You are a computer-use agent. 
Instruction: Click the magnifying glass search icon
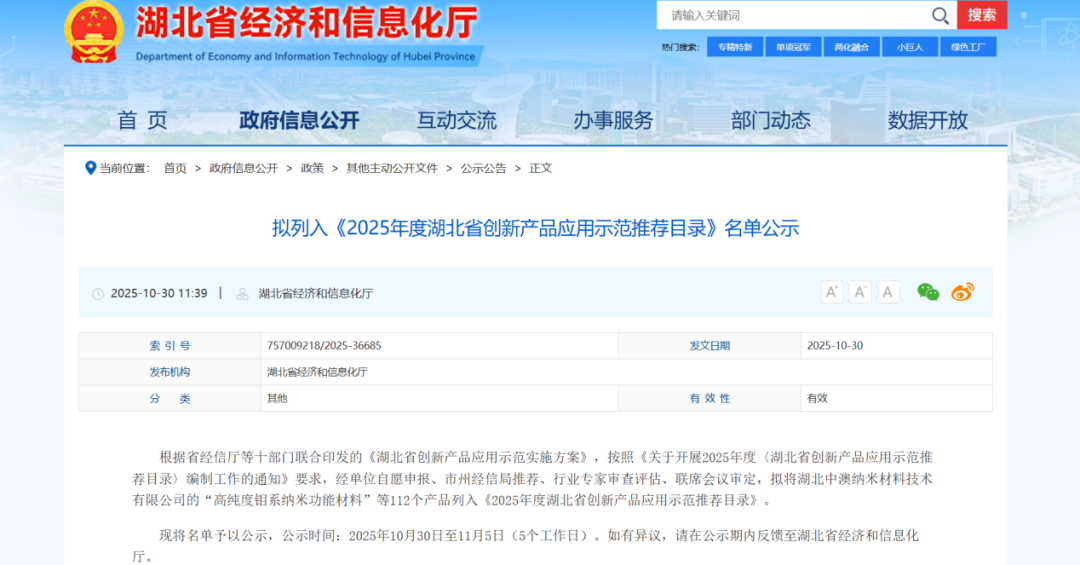pyautogui.click(x=940, y=15)
